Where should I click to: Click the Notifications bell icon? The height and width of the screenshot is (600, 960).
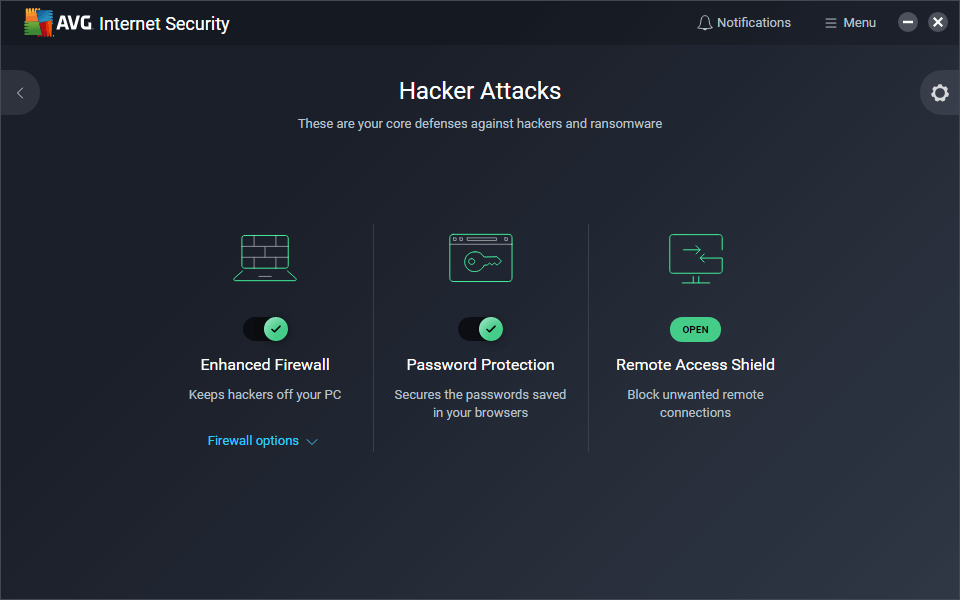[705, 23]
